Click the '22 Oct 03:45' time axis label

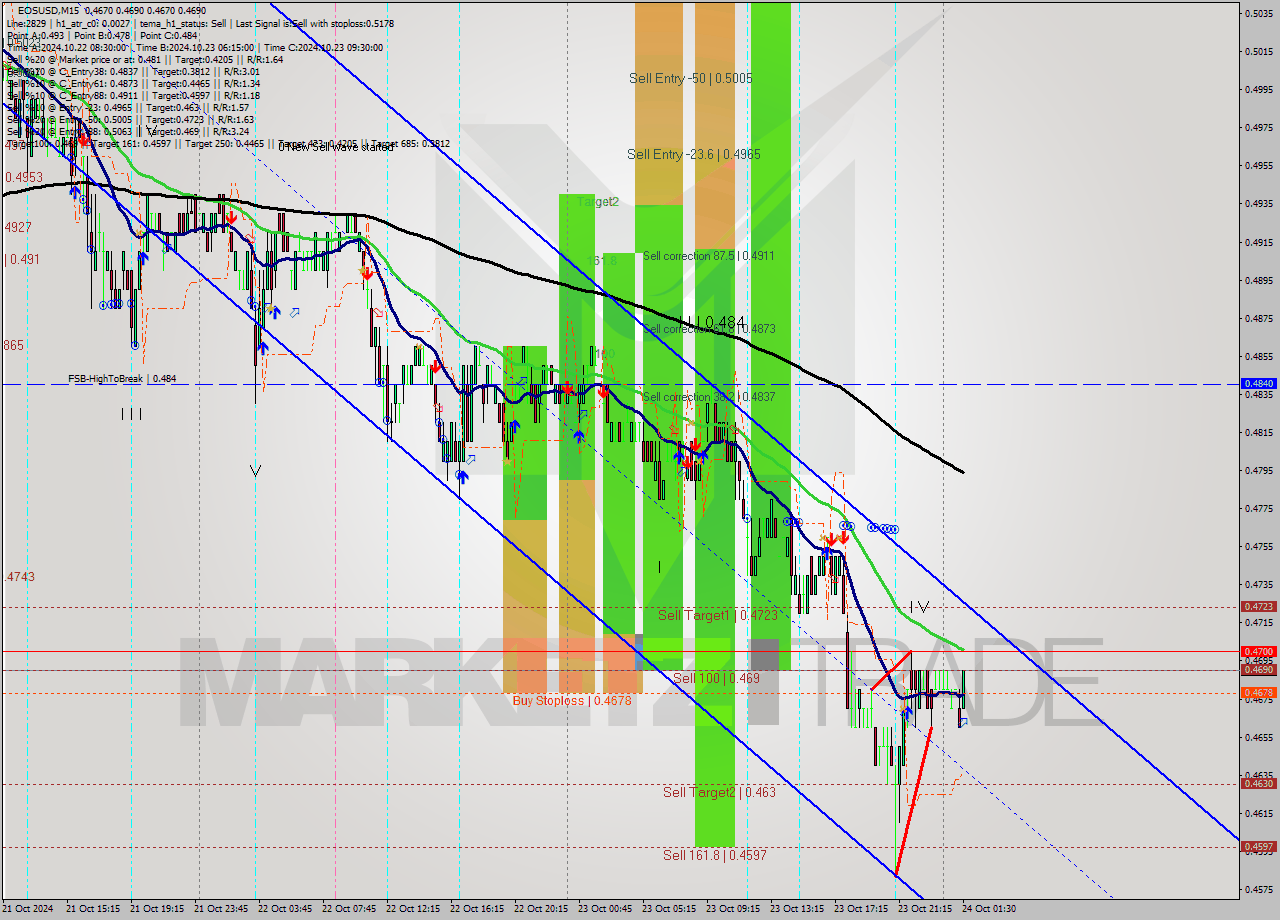click(x=284, y=909)
